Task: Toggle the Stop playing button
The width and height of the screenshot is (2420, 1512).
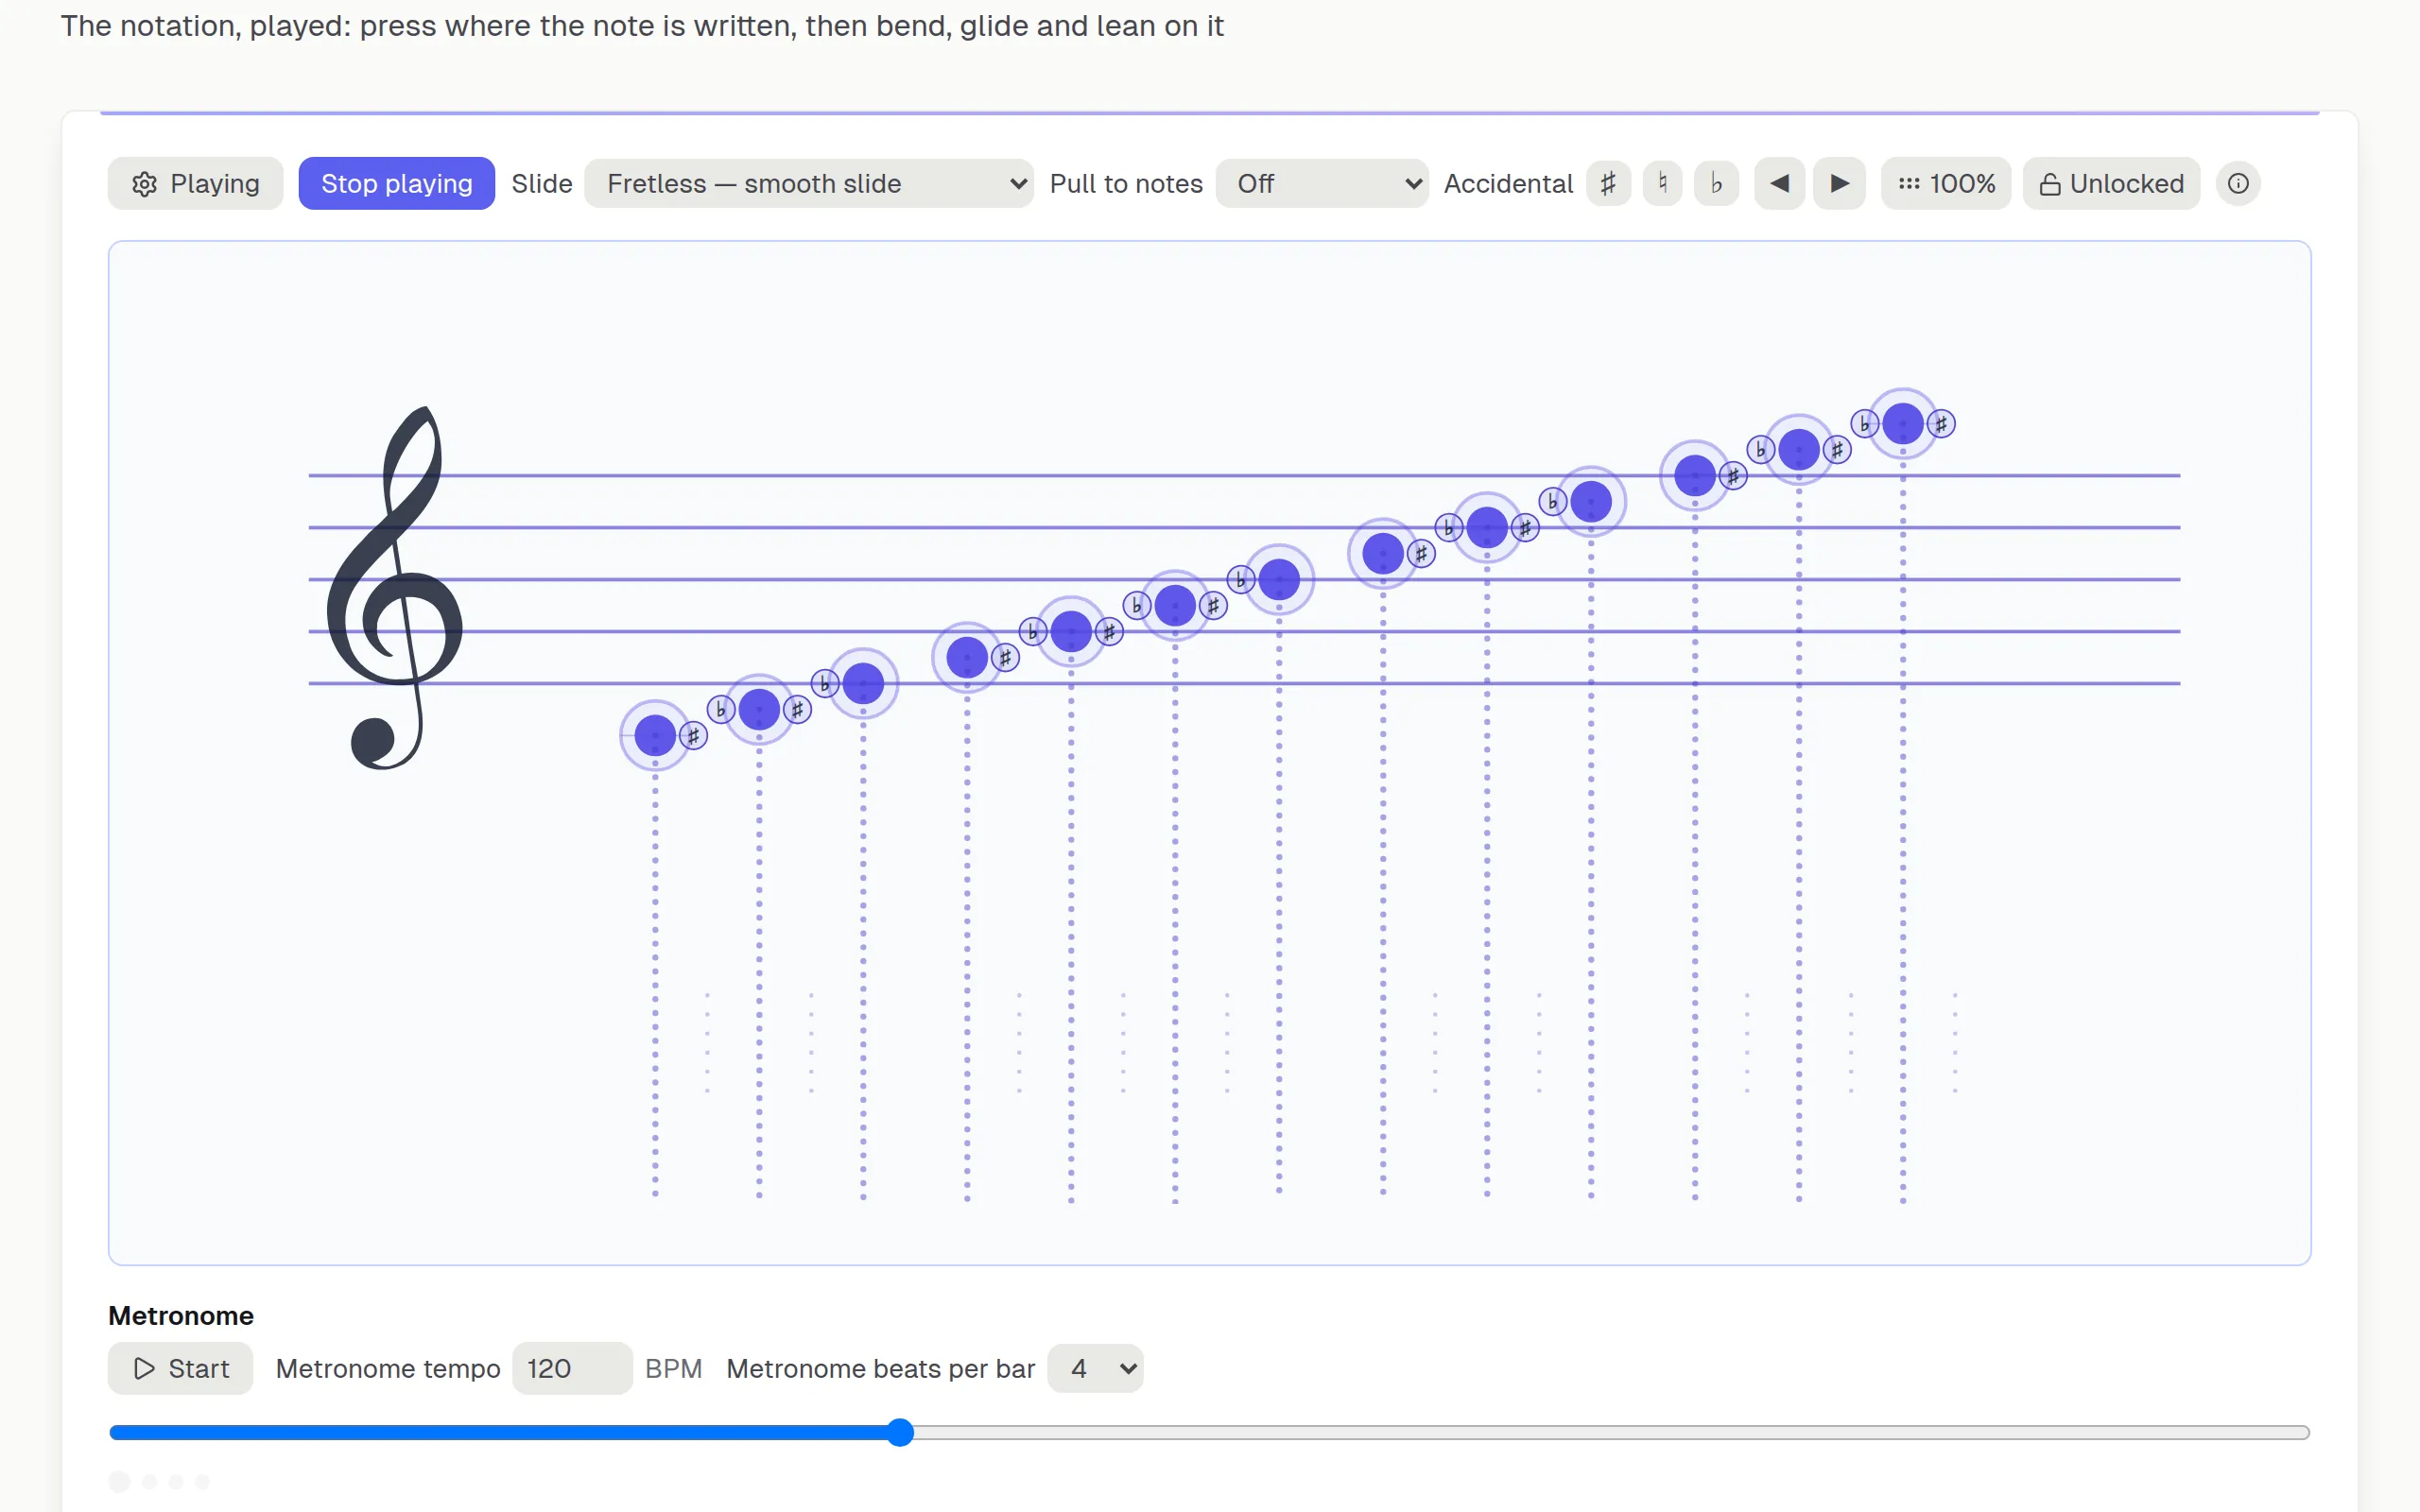Action: [x=396, y=183]
